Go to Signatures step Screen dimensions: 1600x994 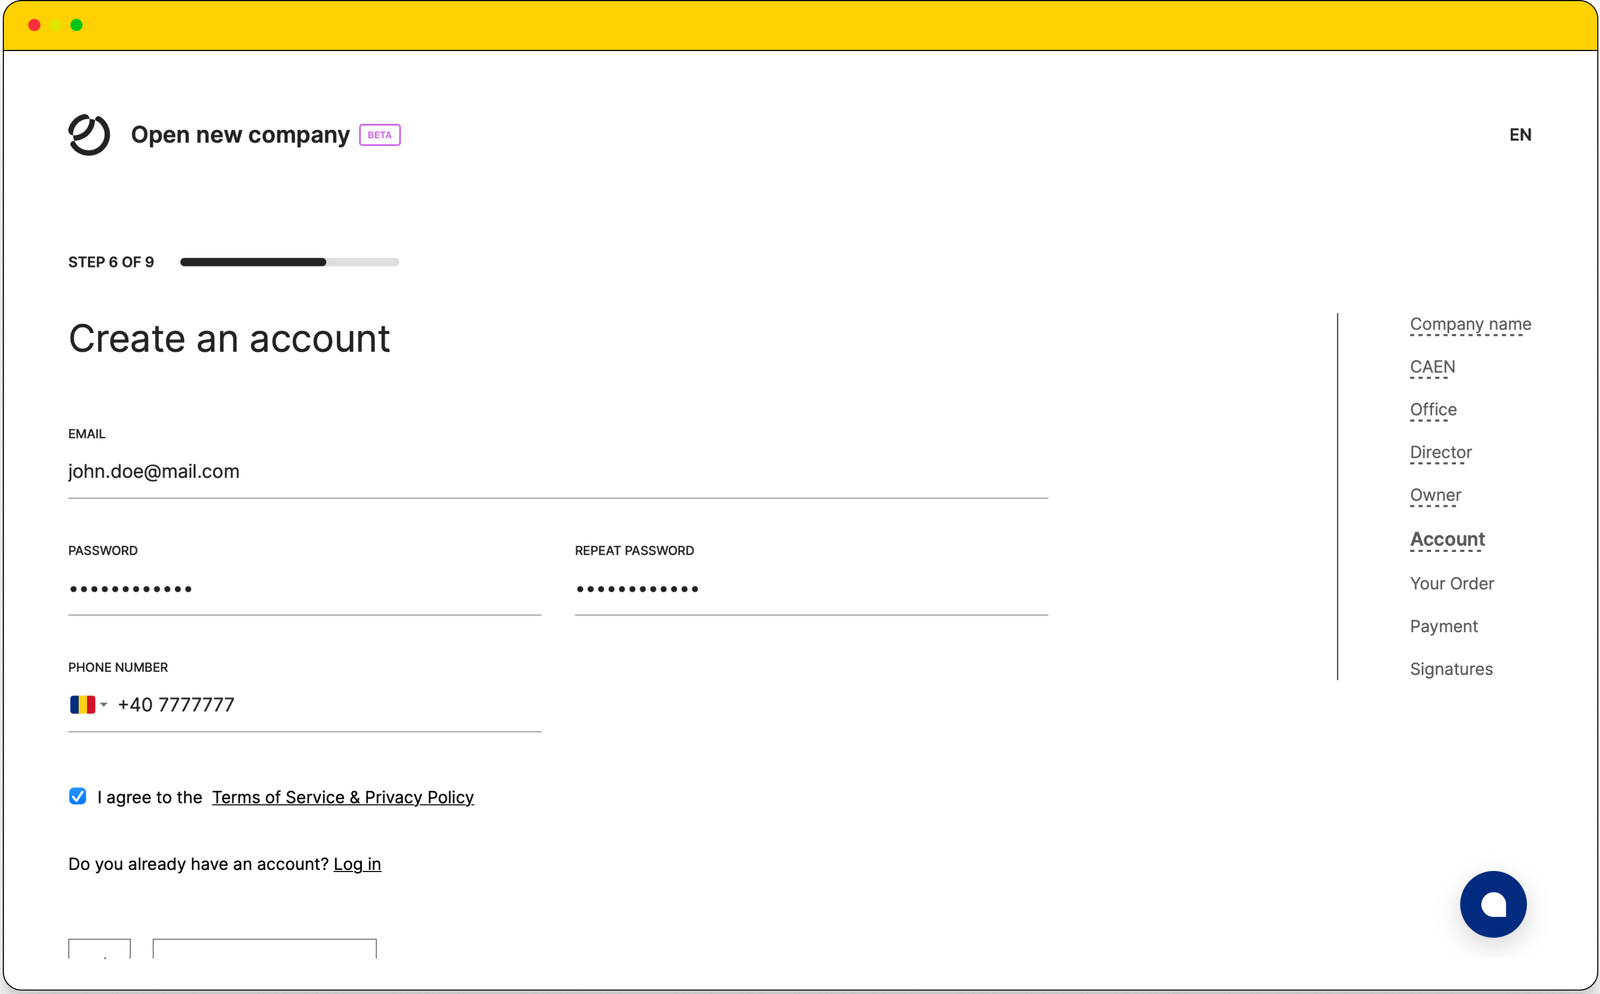point(1451,670)
